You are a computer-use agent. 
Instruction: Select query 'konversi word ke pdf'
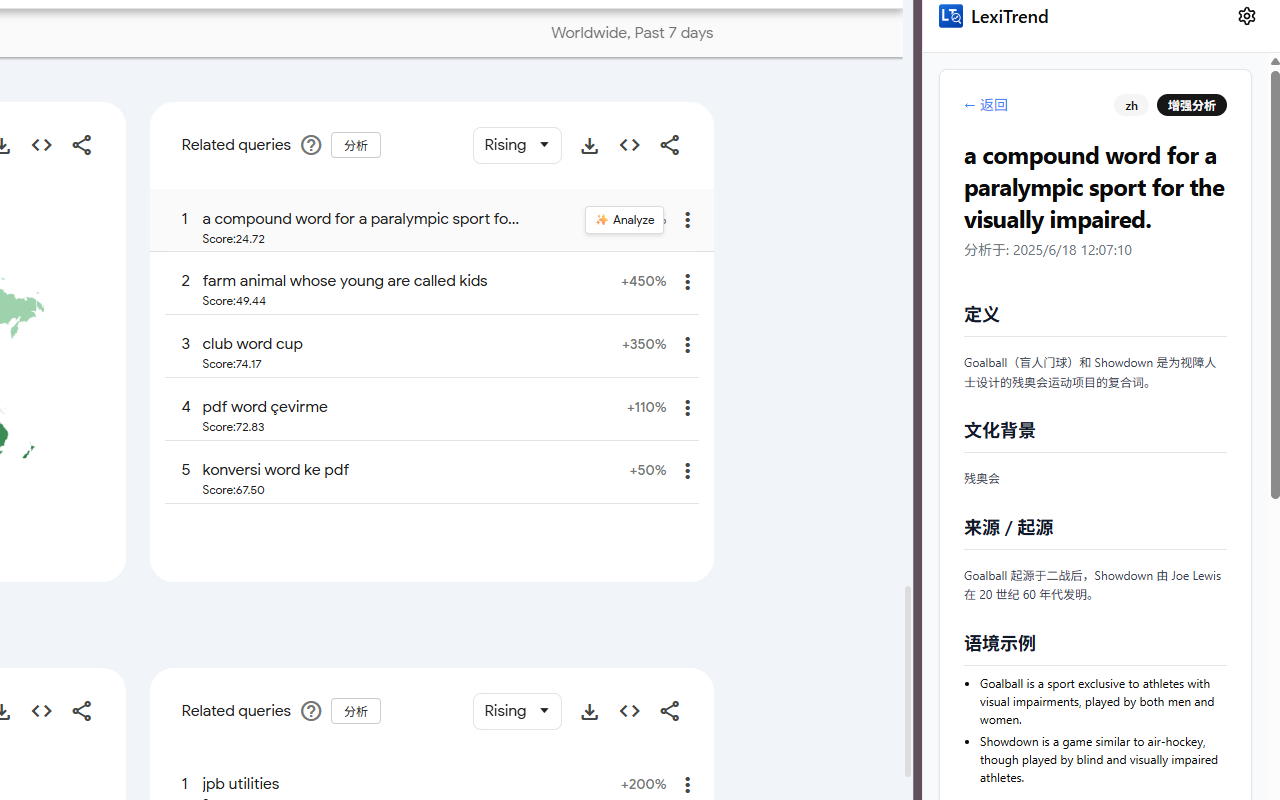pos(275,470)
